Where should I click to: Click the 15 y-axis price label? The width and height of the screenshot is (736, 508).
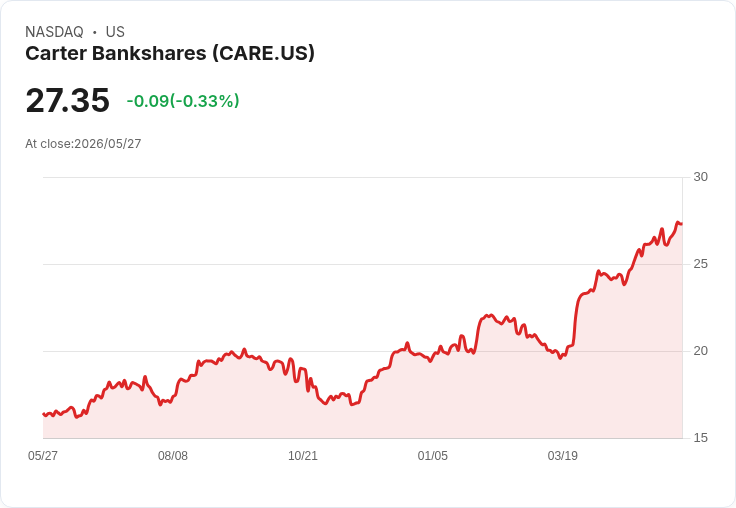click(x=700, y=438)
